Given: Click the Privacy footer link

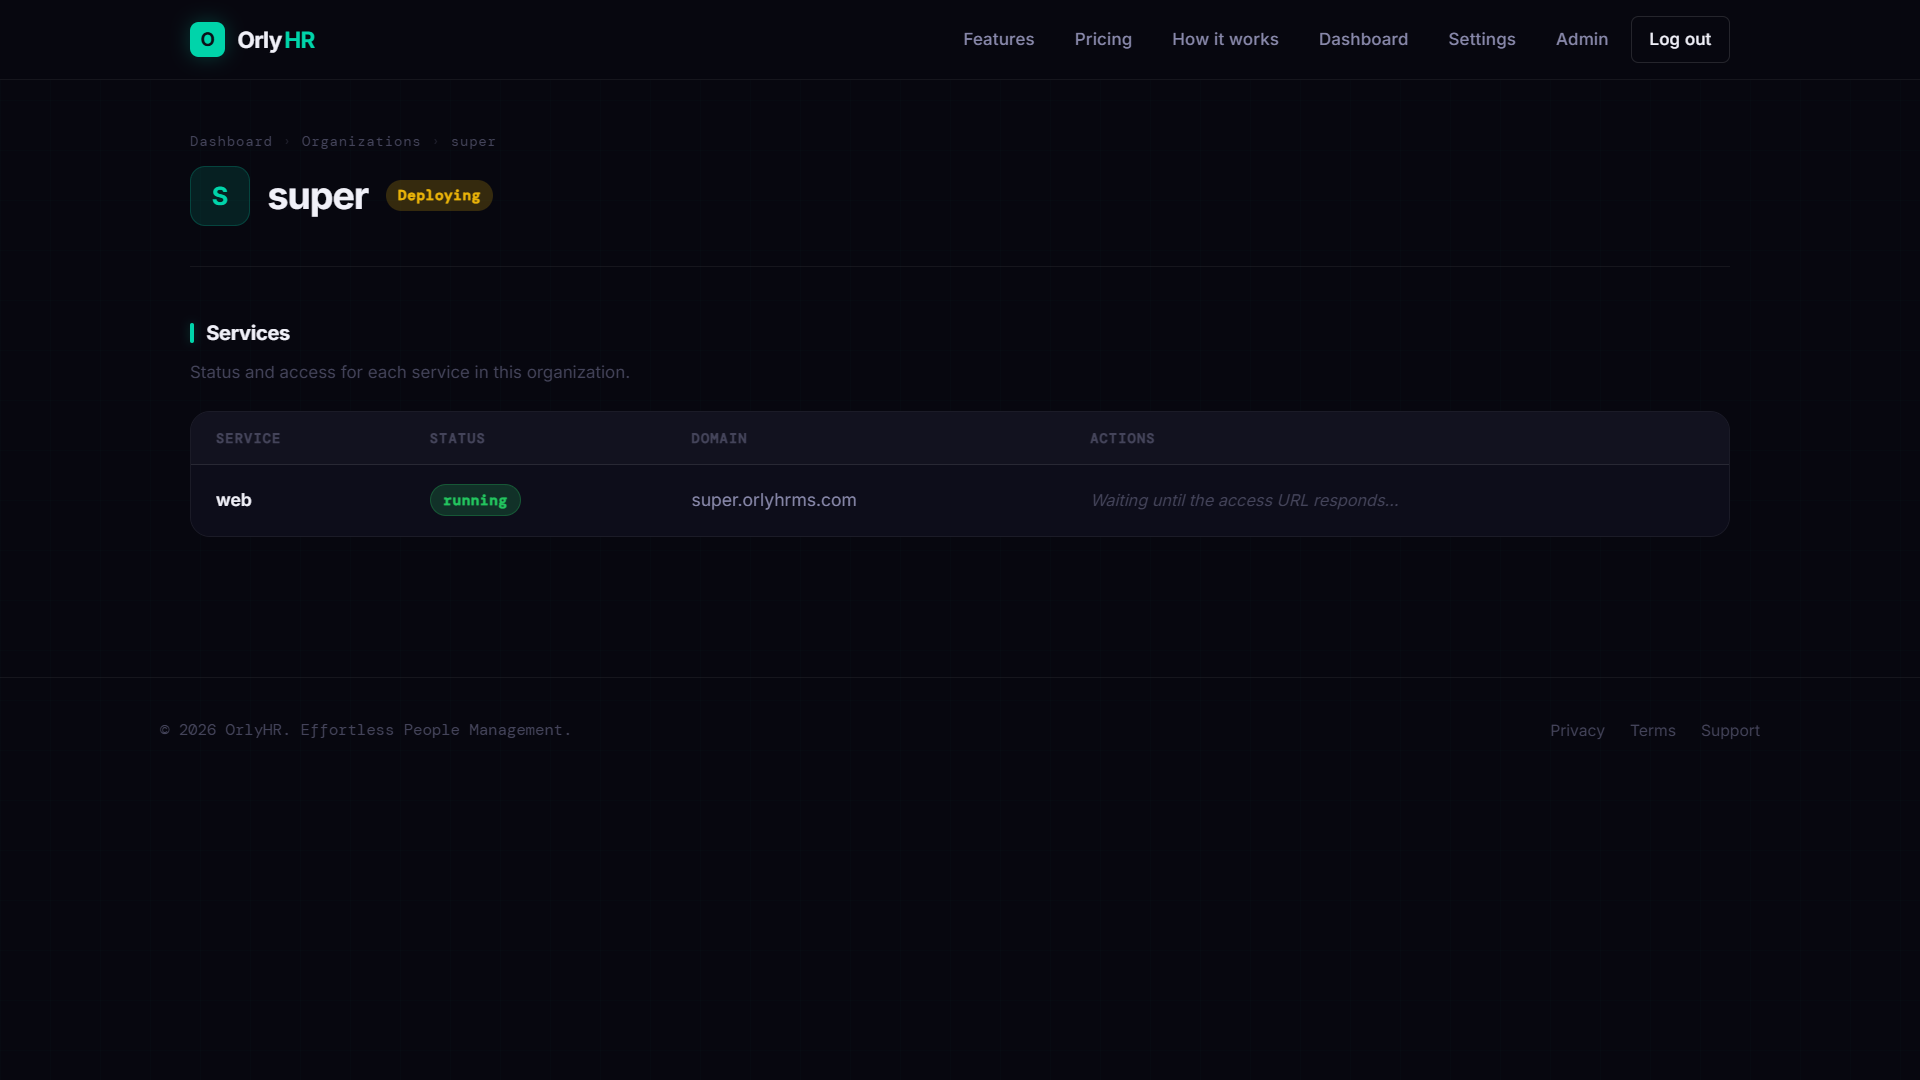Looking at the screenshot, I should click(1576, 730).
